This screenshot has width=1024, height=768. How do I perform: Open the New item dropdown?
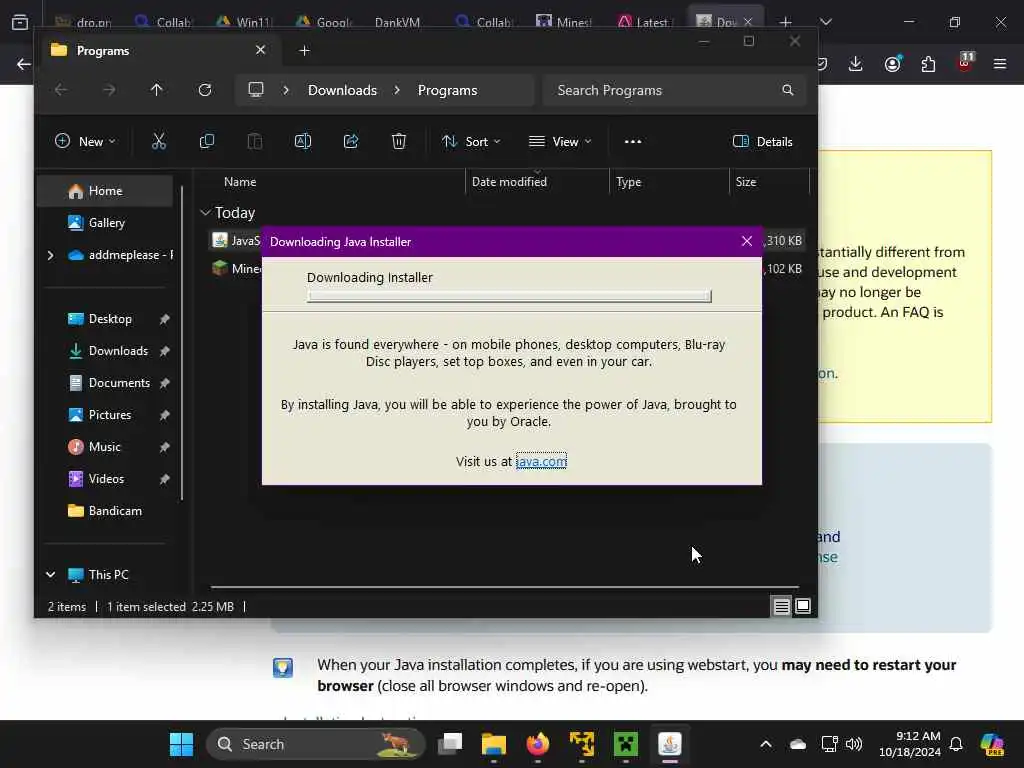coord(86,142)
